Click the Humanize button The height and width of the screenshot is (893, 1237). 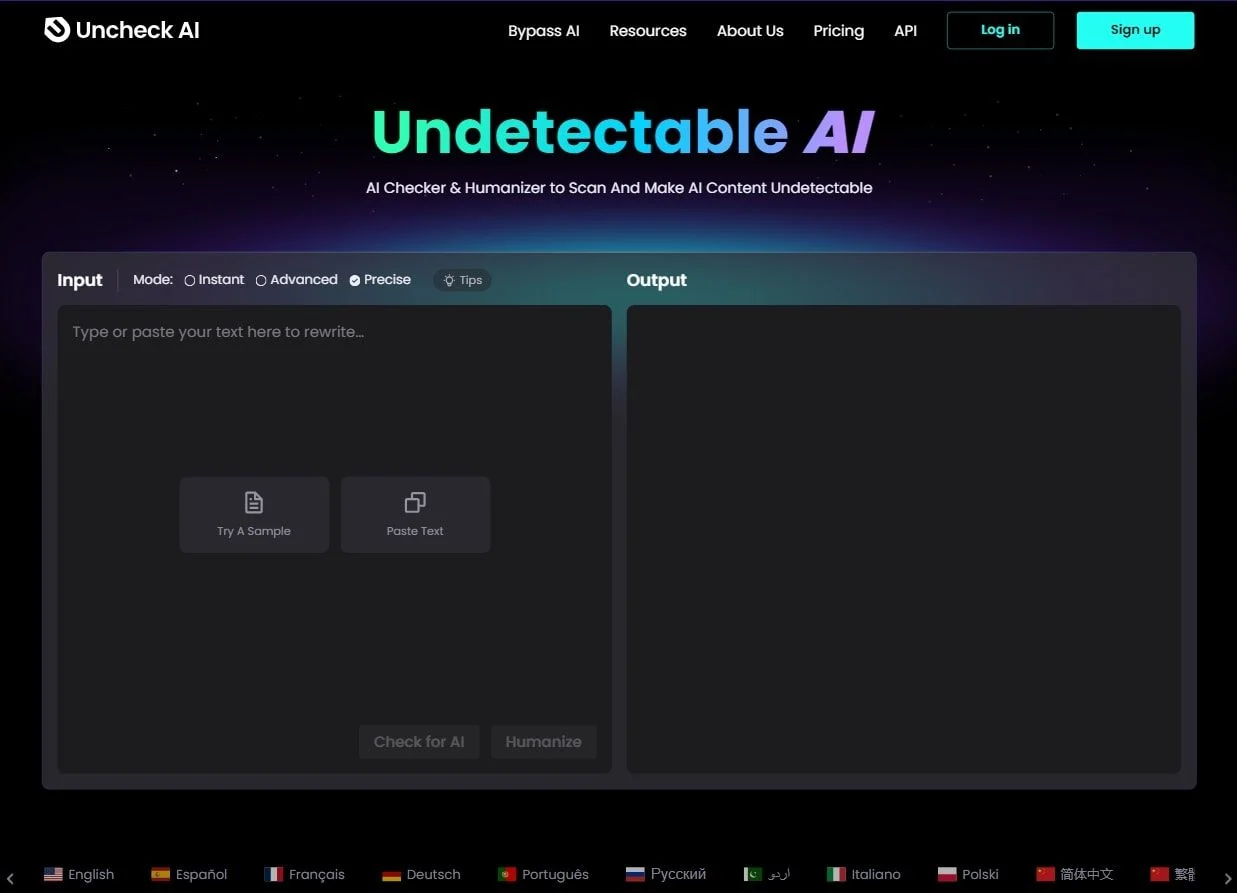coord(543,742)
